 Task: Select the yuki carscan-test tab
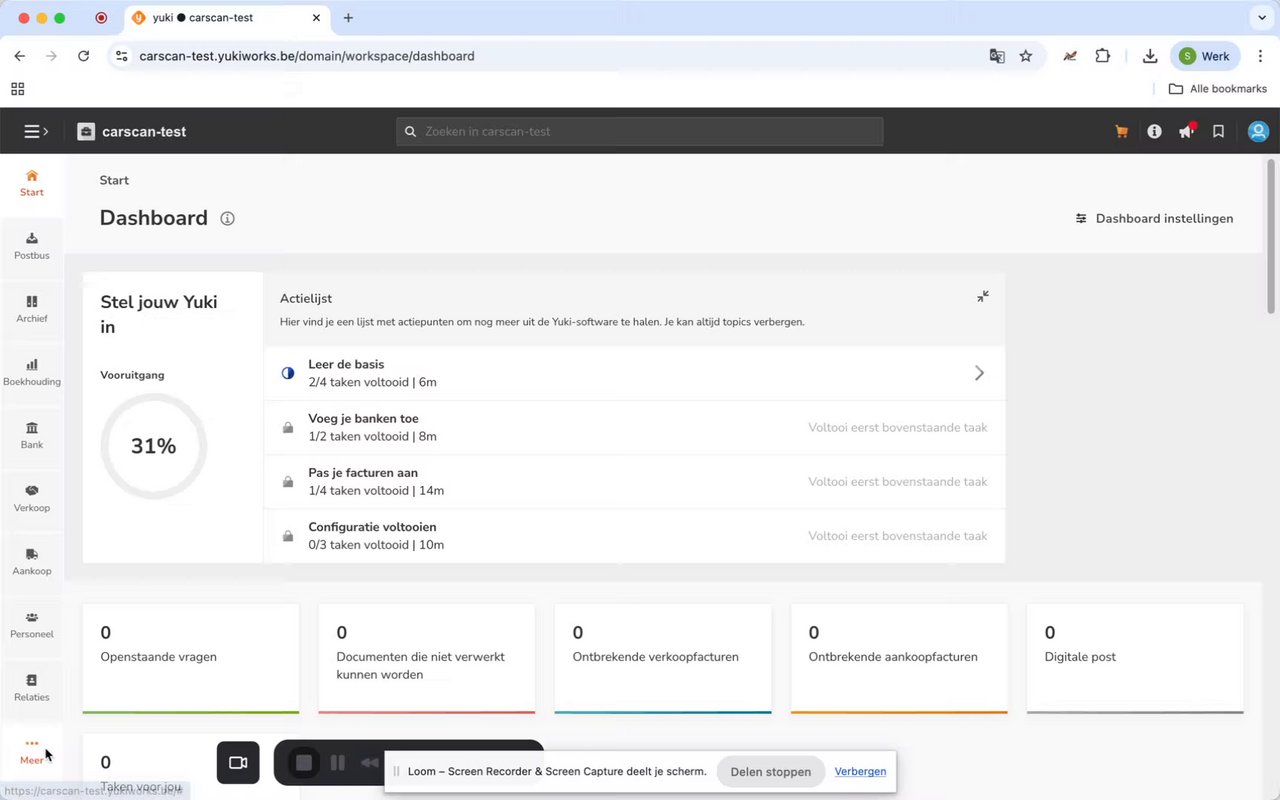[x=226, y=18]
